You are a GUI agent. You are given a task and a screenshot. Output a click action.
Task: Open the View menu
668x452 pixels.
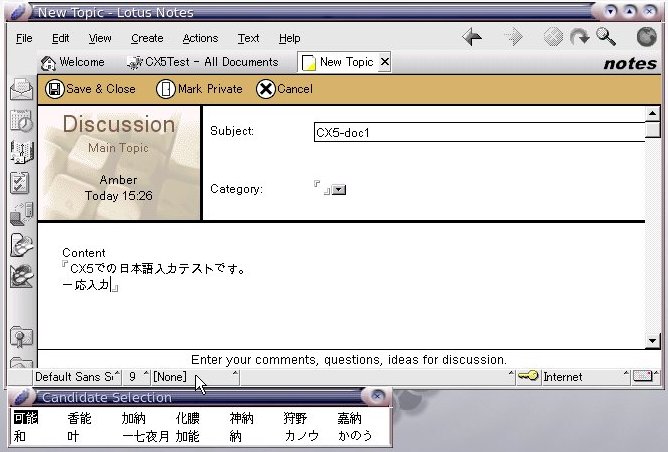point(100,38)
